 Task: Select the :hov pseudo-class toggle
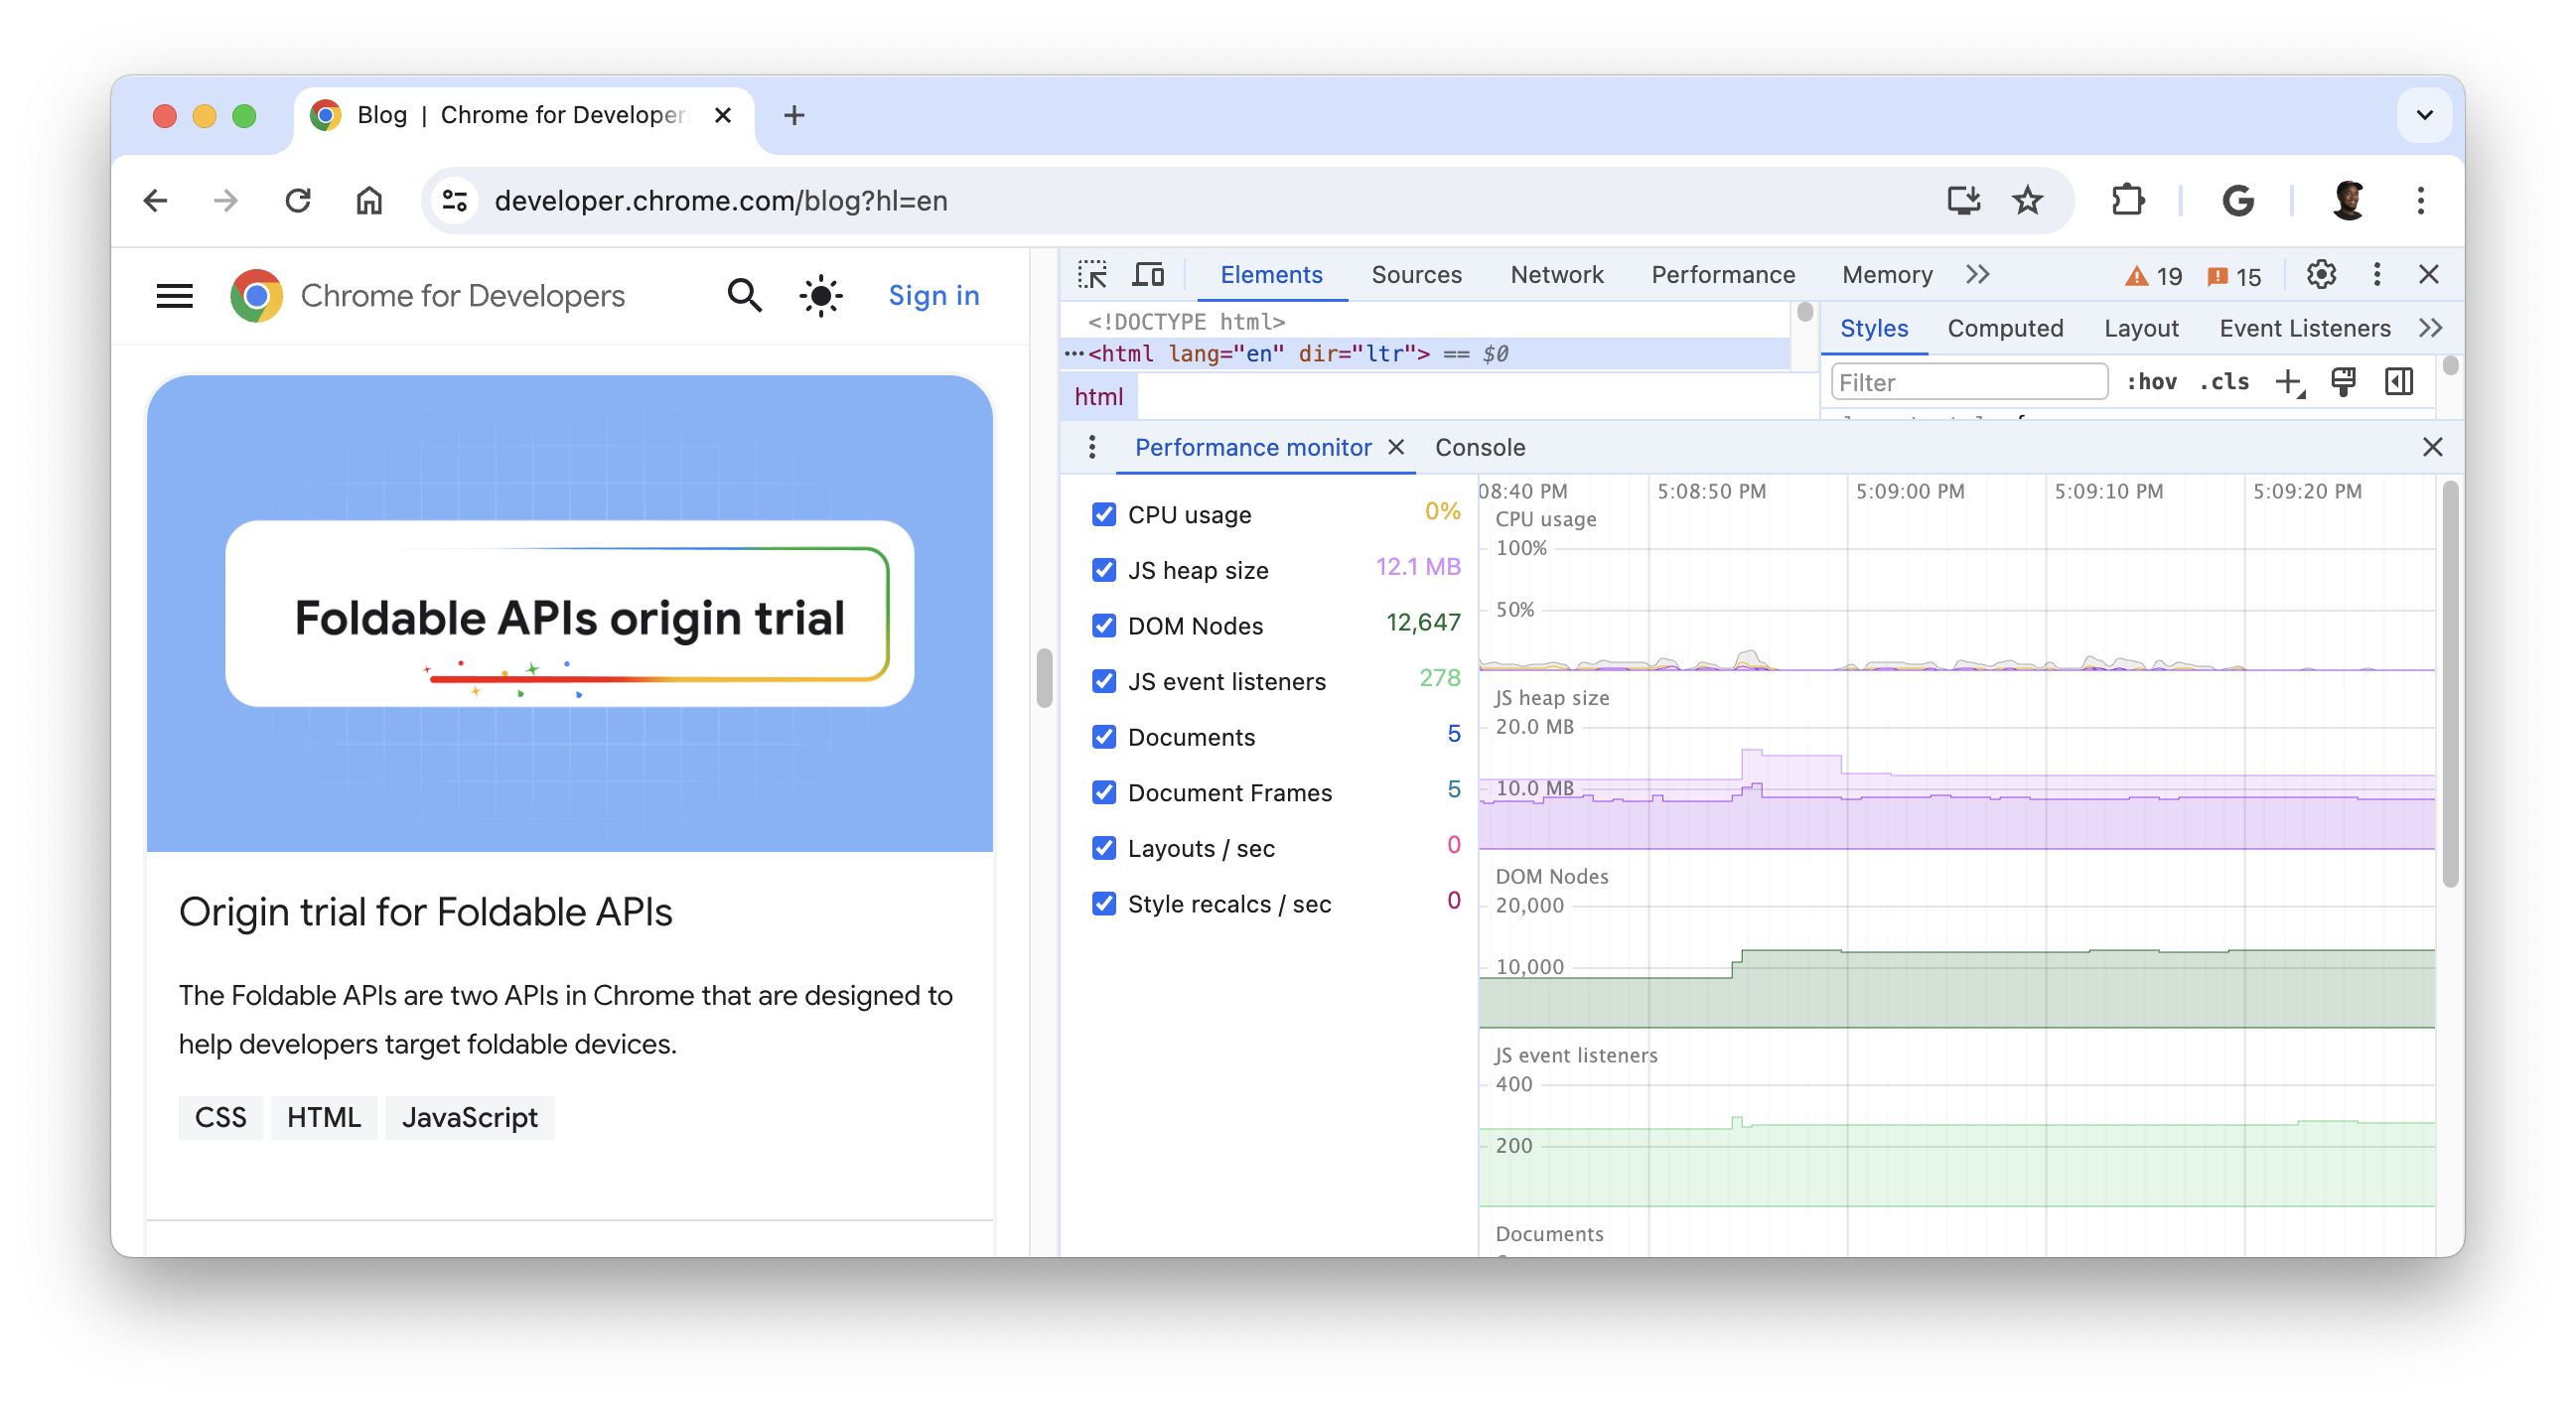[2152, 380]
